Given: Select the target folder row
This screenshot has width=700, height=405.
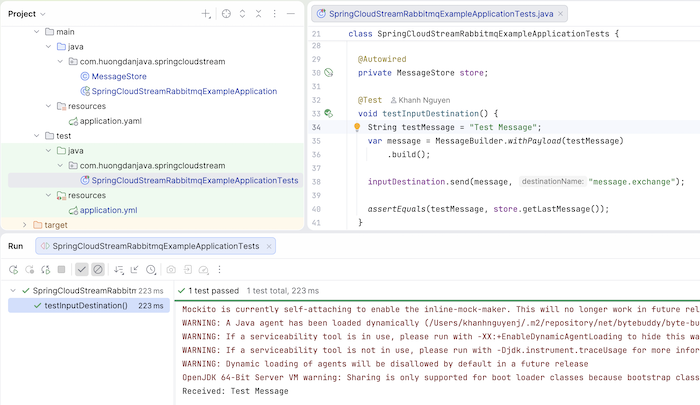Looking at the screenshot, I should pyautogui.click(x=152, y=225).
